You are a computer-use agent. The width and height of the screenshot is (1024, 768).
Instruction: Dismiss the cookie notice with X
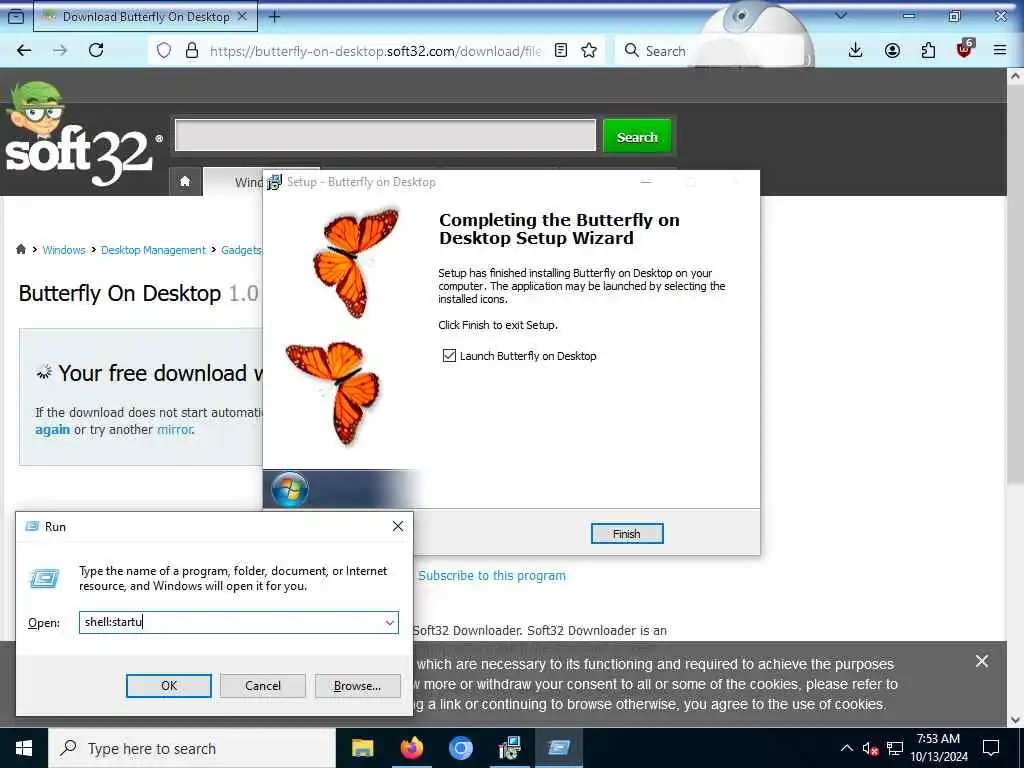coord(982,662)
